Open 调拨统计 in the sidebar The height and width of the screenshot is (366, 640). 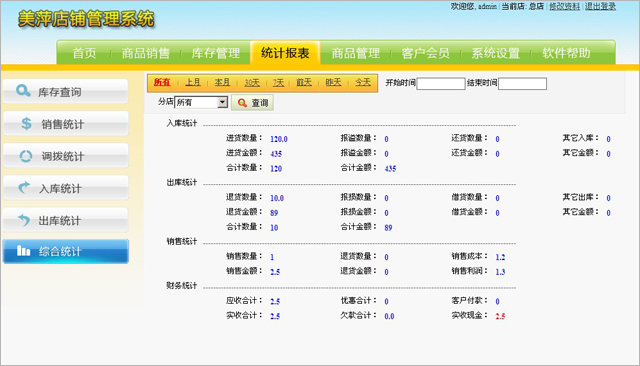65,155
